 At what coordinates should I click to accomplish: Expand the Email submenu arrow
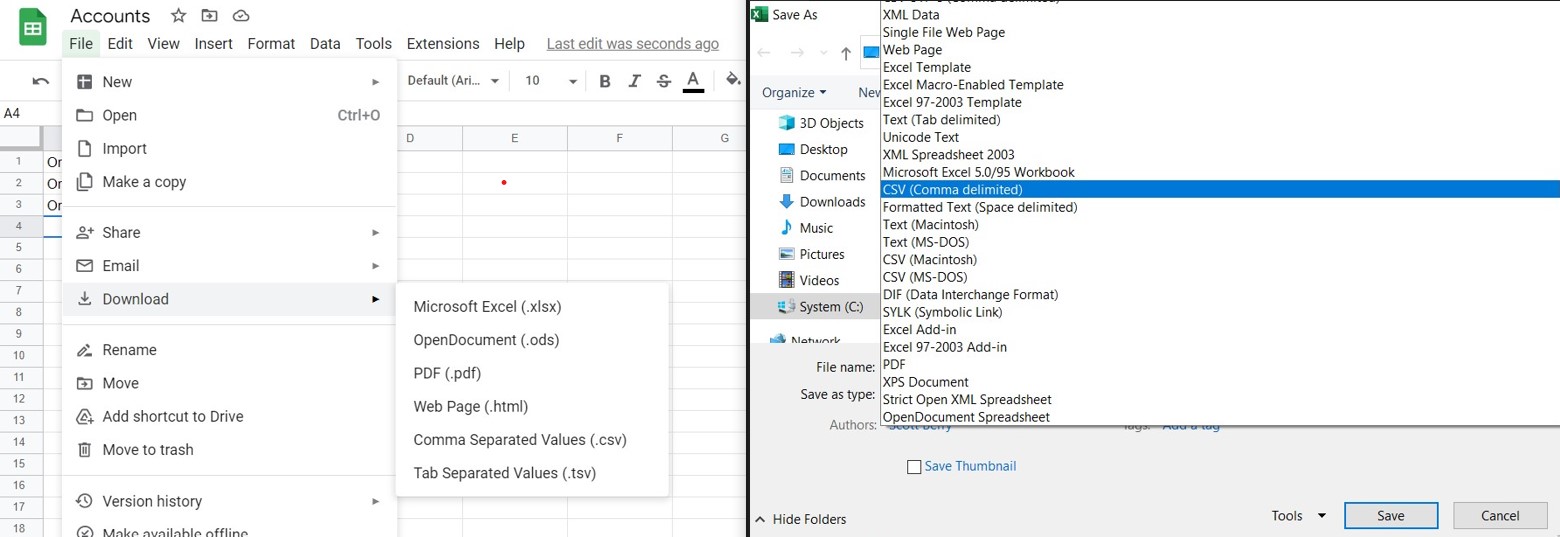coord(376,266)
